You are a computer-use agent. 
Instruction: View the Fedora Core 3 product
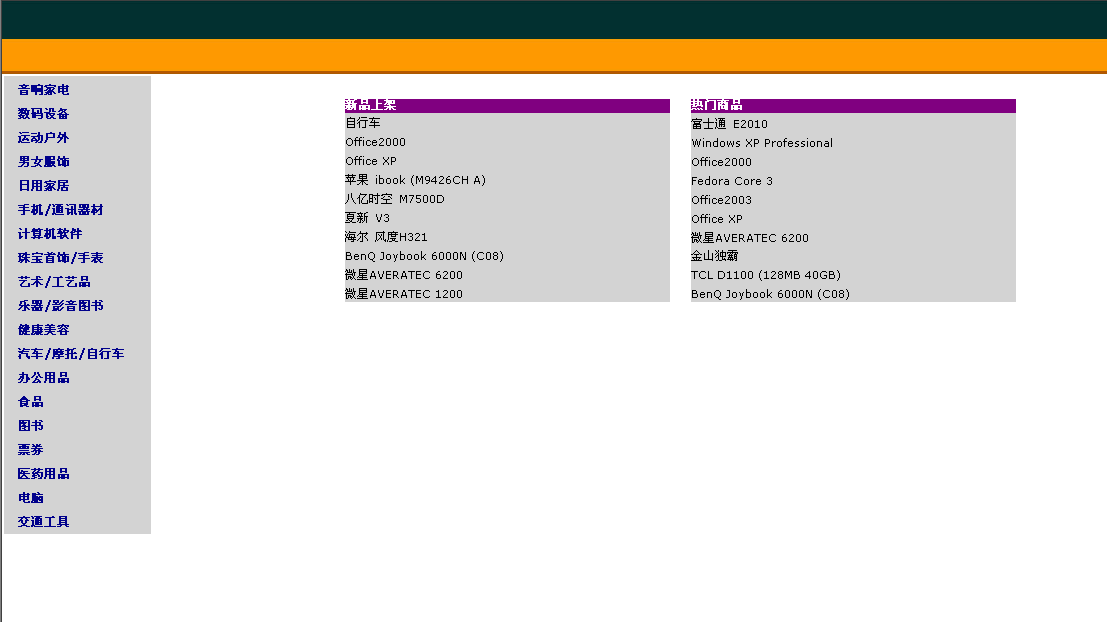tap(731, 181)
